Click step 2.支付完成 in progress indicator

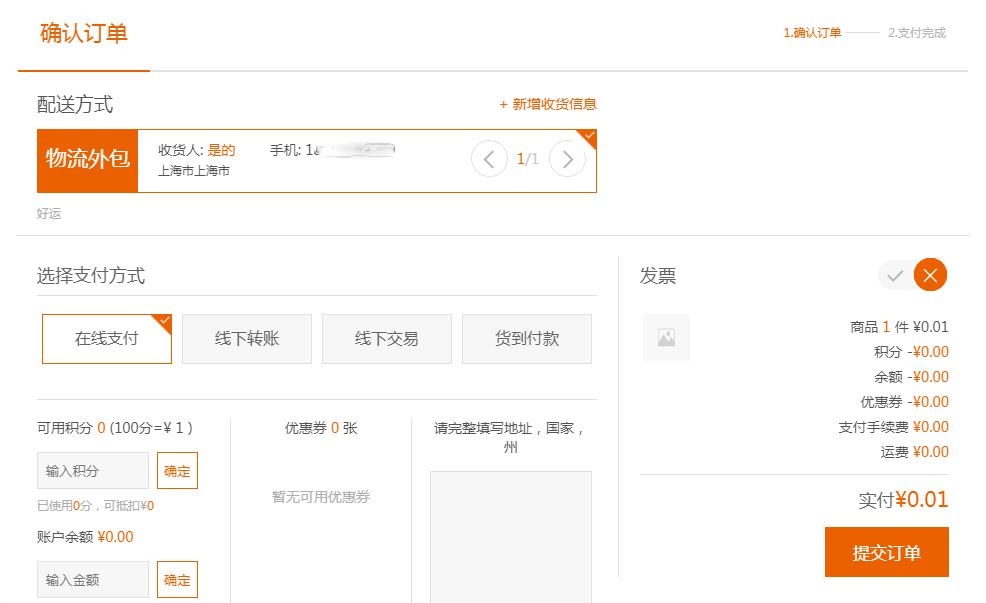[917, 33]
